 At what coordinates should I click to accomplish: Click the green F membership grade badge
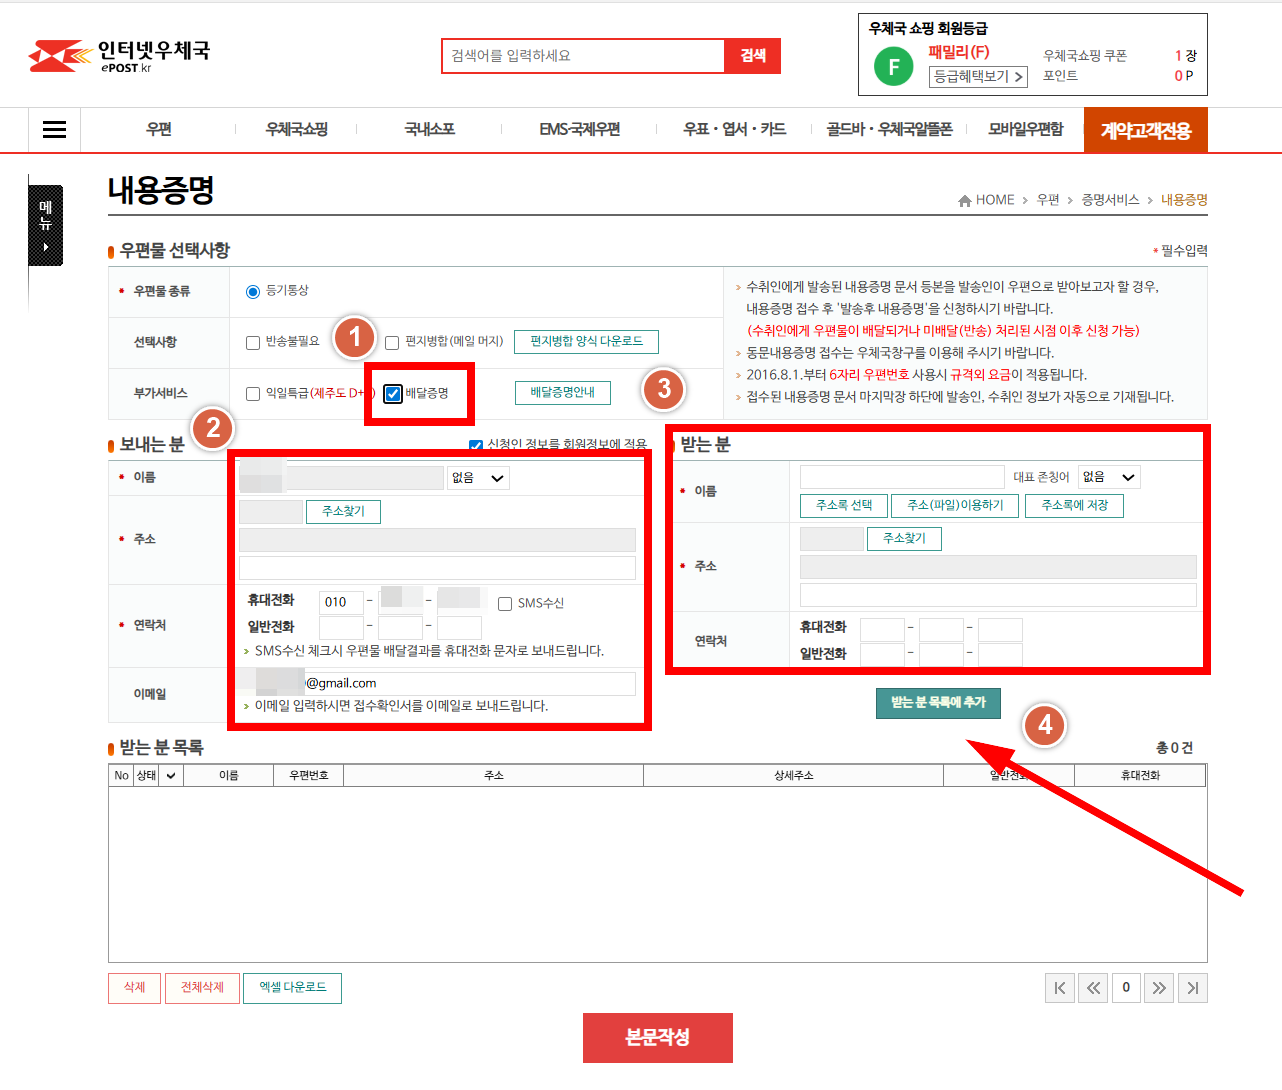[x=893, y=67]
